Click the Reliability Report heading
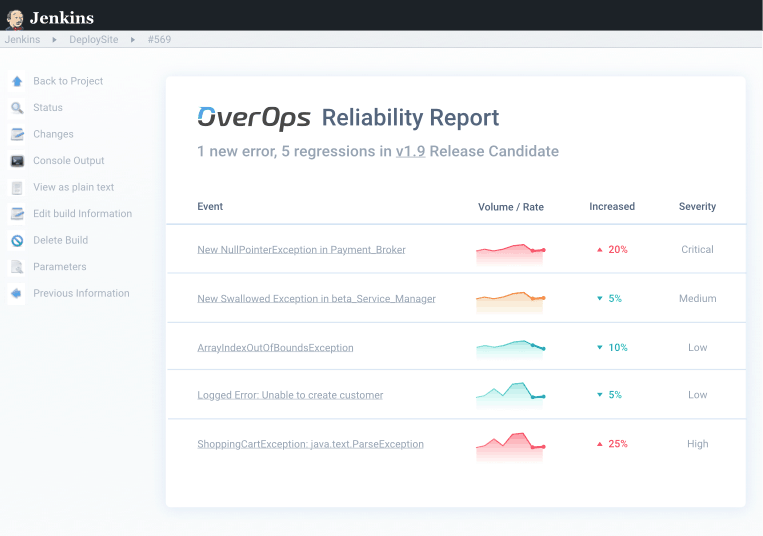Screen dimensions: 763x536 pyautogui.click(x=410, y=118)
